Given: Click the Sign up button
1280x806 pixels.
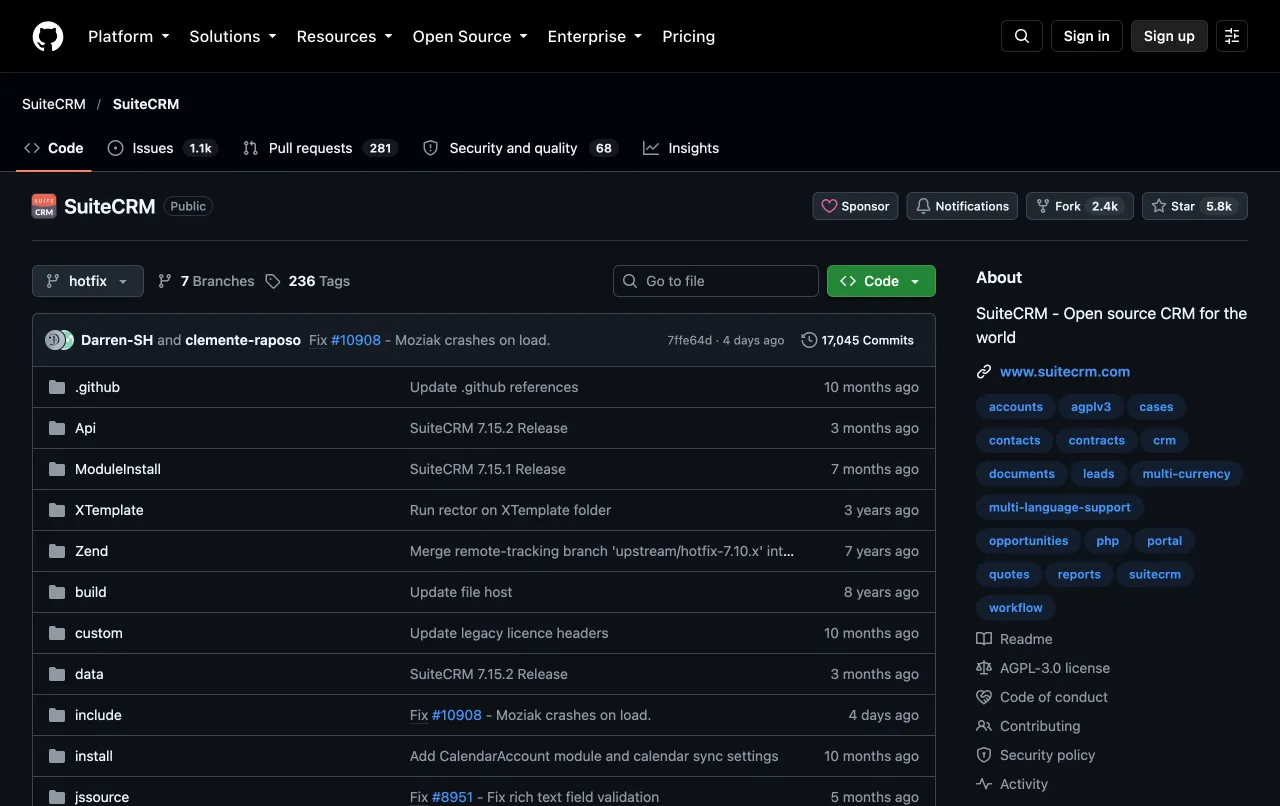Looking at the screenshot, I should click(1169, 36).
